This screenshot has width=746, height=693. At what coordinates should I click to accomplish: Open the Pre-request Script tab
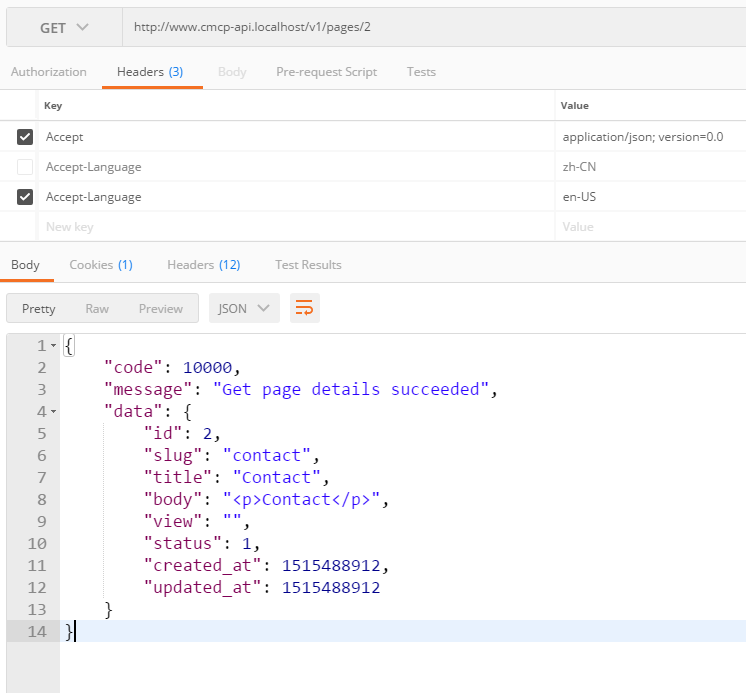(326, 72)
